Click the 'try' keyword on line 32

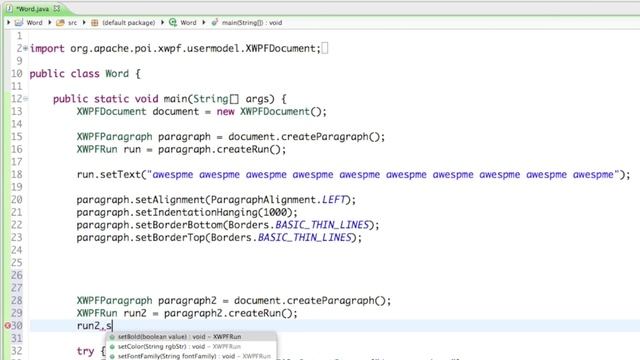(x=85, y=351)
